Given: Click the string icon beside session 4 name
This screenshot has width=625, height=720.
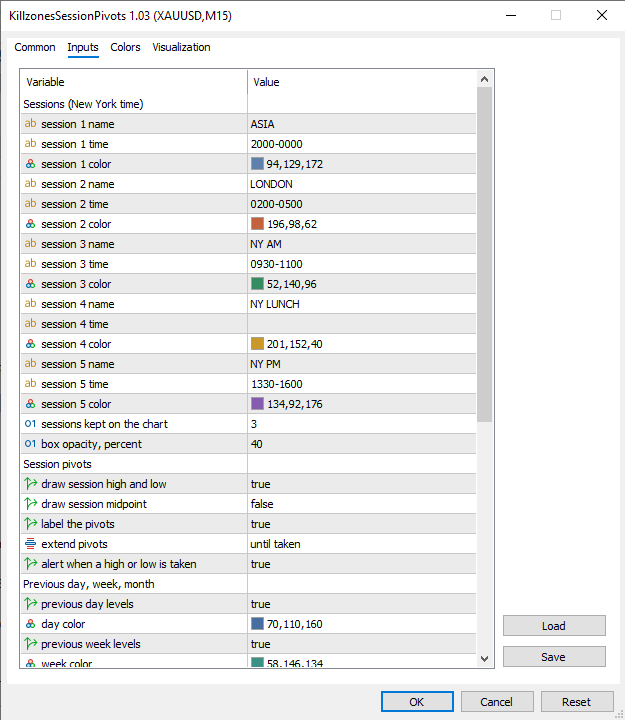Looking at the screenshot, I should 30,304.
